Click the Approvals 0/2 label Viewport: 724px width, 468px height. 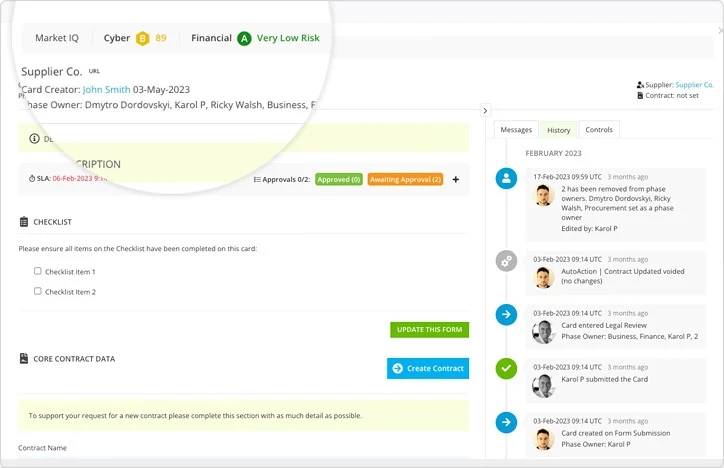(286, 180)
